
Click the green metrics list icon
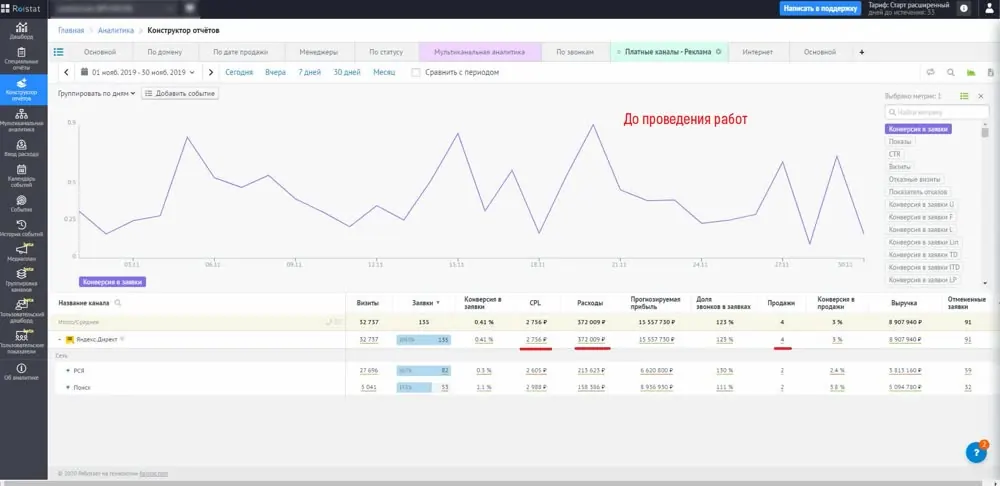click(964, 96)
